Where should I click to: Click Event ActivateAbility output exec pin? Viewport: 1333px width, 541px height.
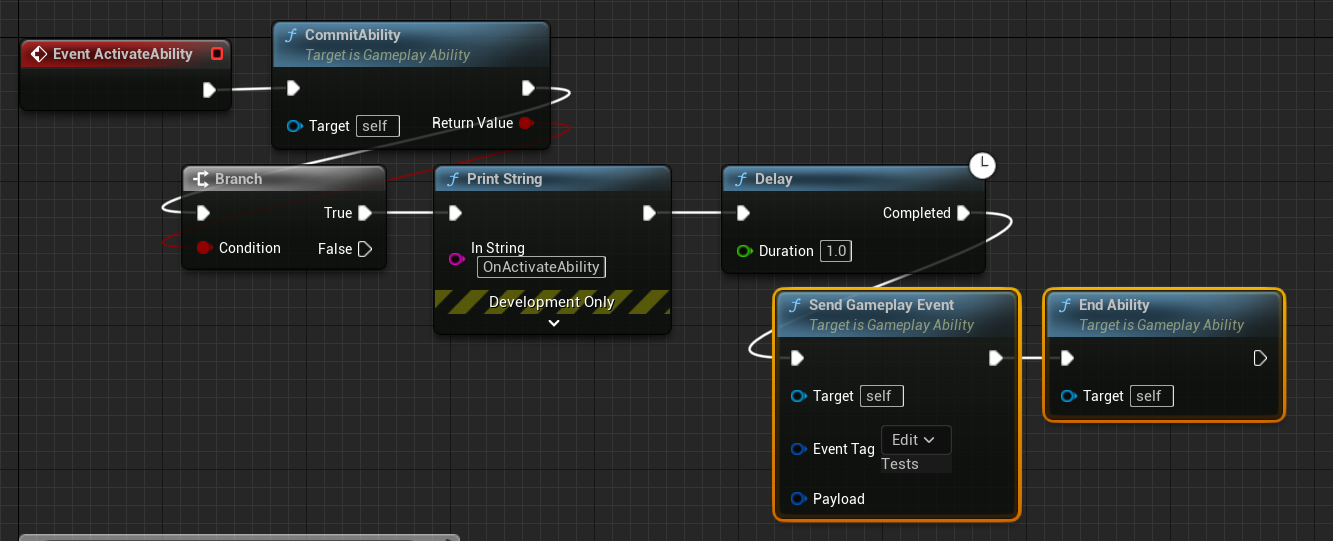coord(209,90)
